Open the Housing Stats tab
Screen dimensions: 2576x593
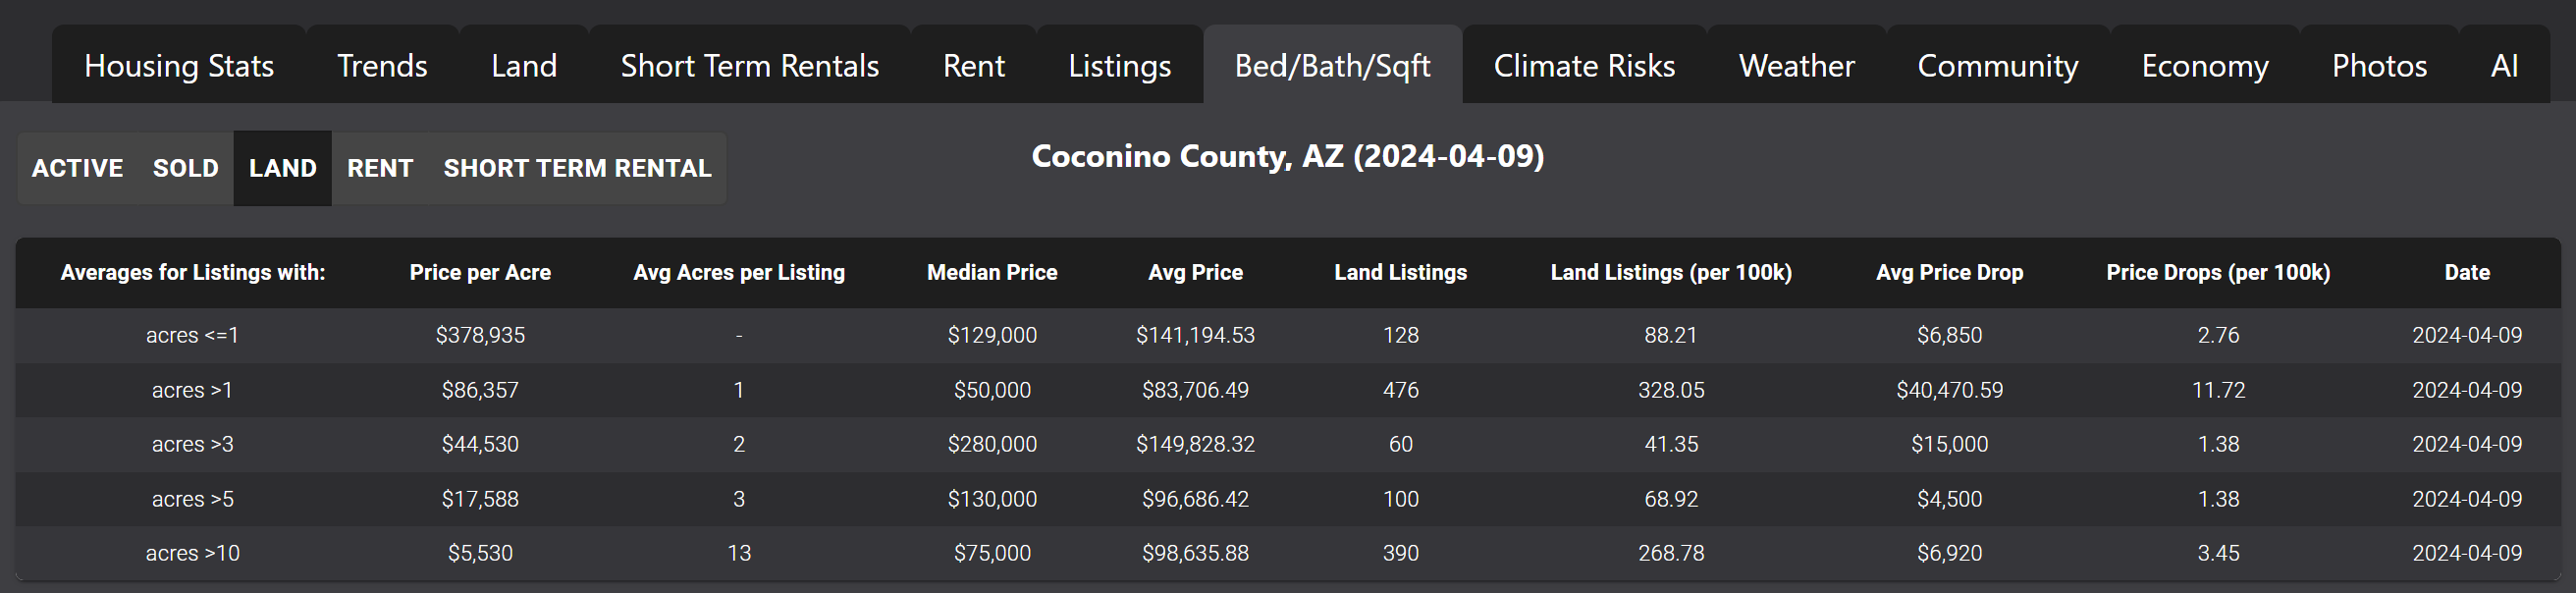[x=179, y=65]
